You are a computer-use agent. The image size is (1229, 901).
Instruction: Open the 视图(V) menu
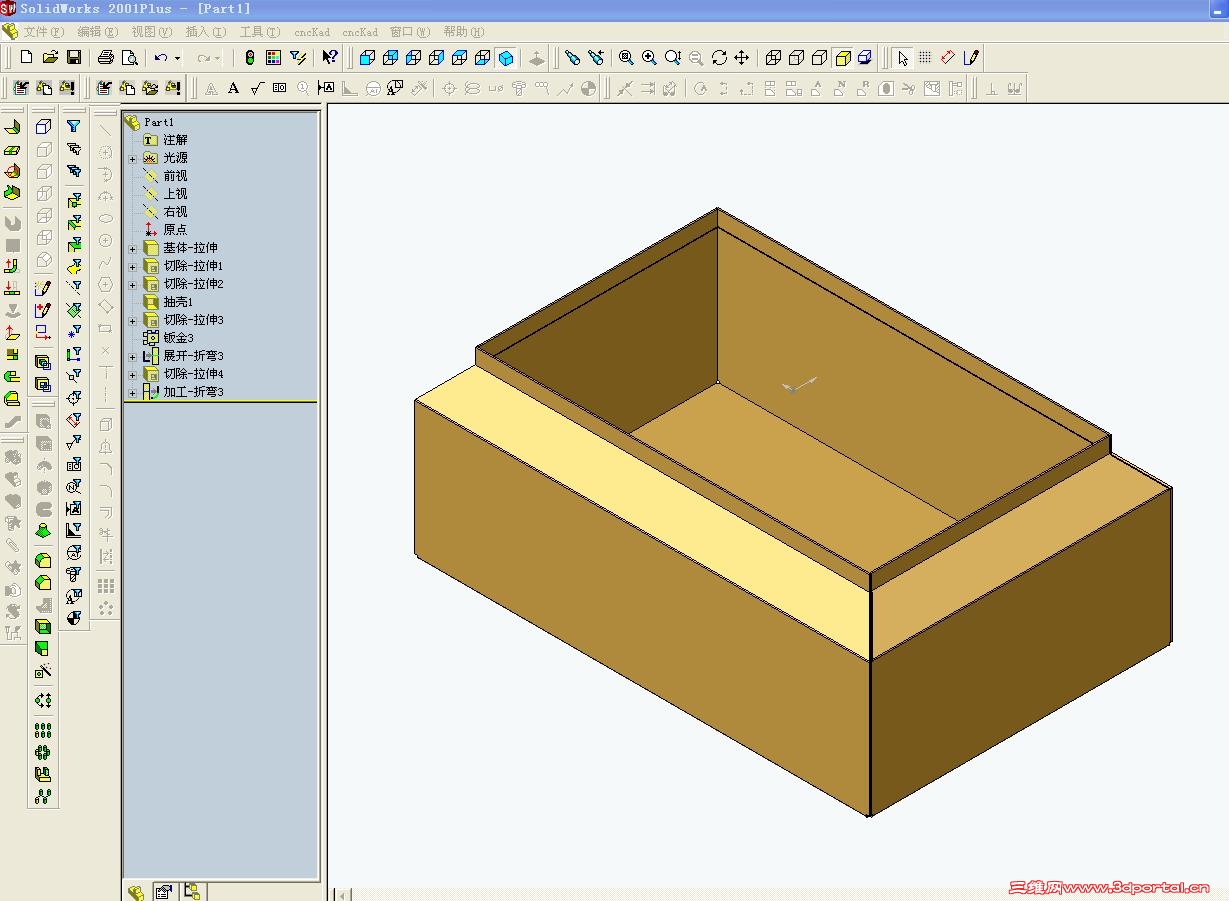pyautogui.click(x=151, y=32)
